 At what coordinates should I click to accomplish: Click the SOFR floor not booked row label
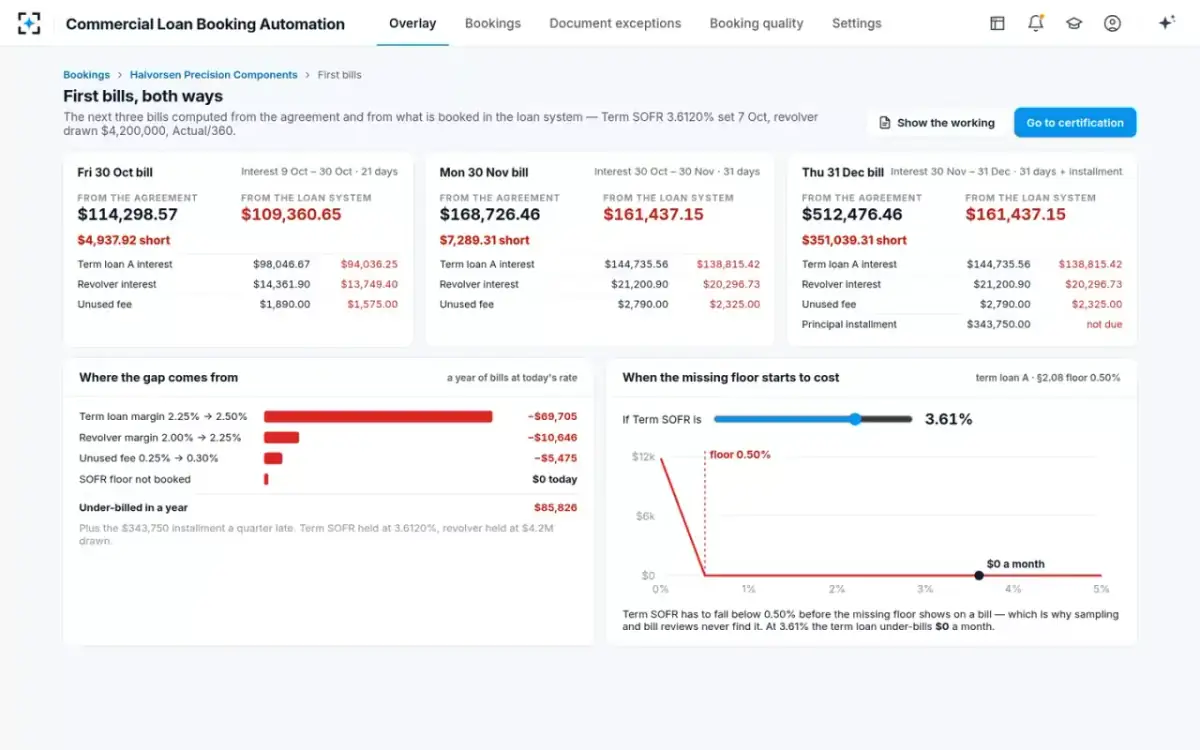[135, 479]
